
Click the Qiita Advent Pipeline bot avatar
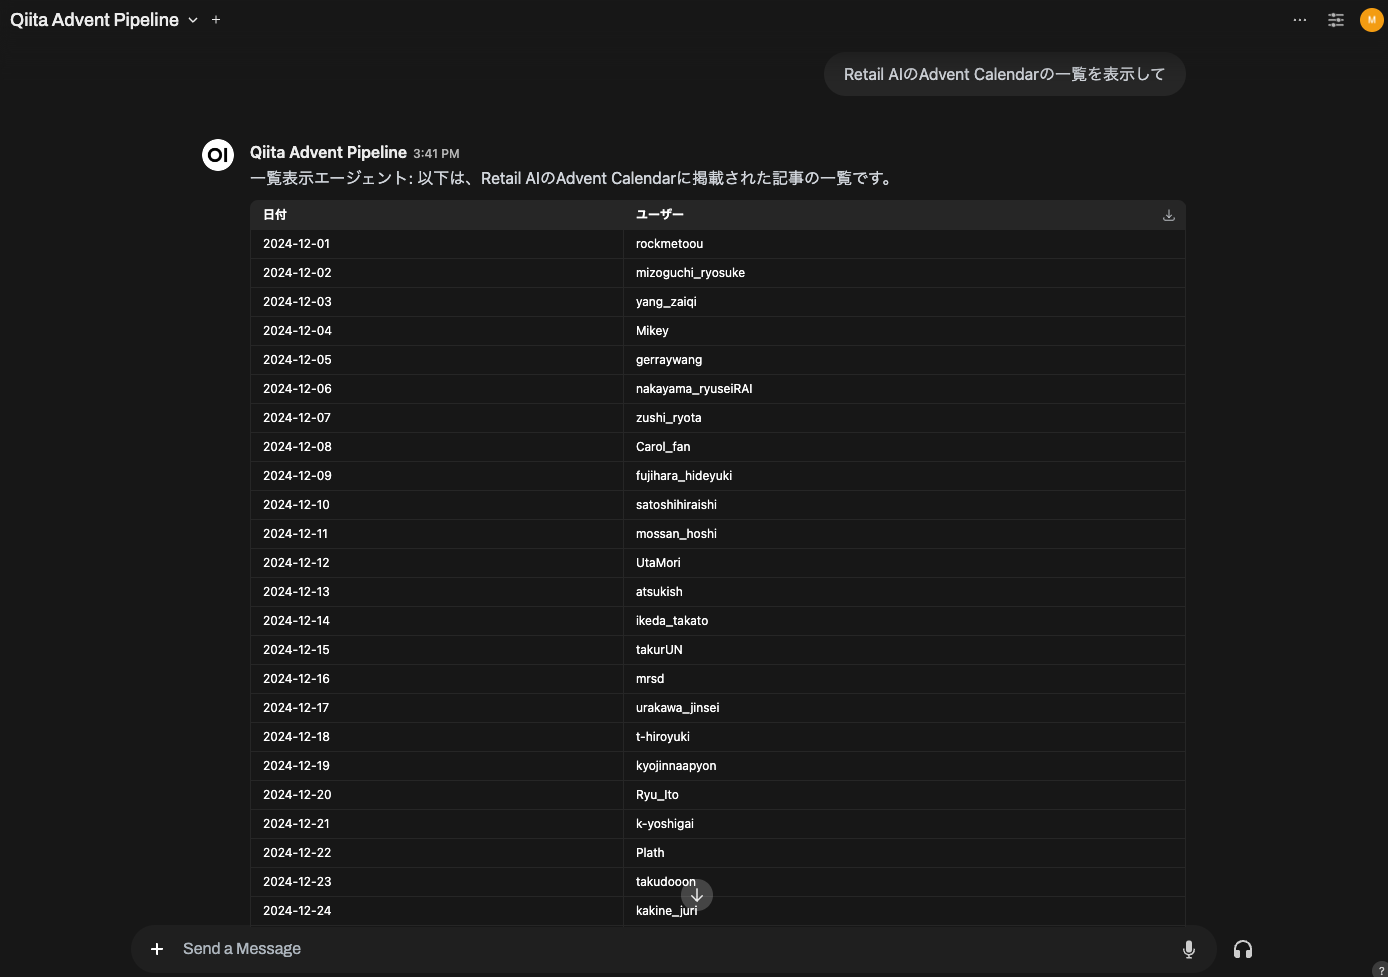[x=217, y=155]
